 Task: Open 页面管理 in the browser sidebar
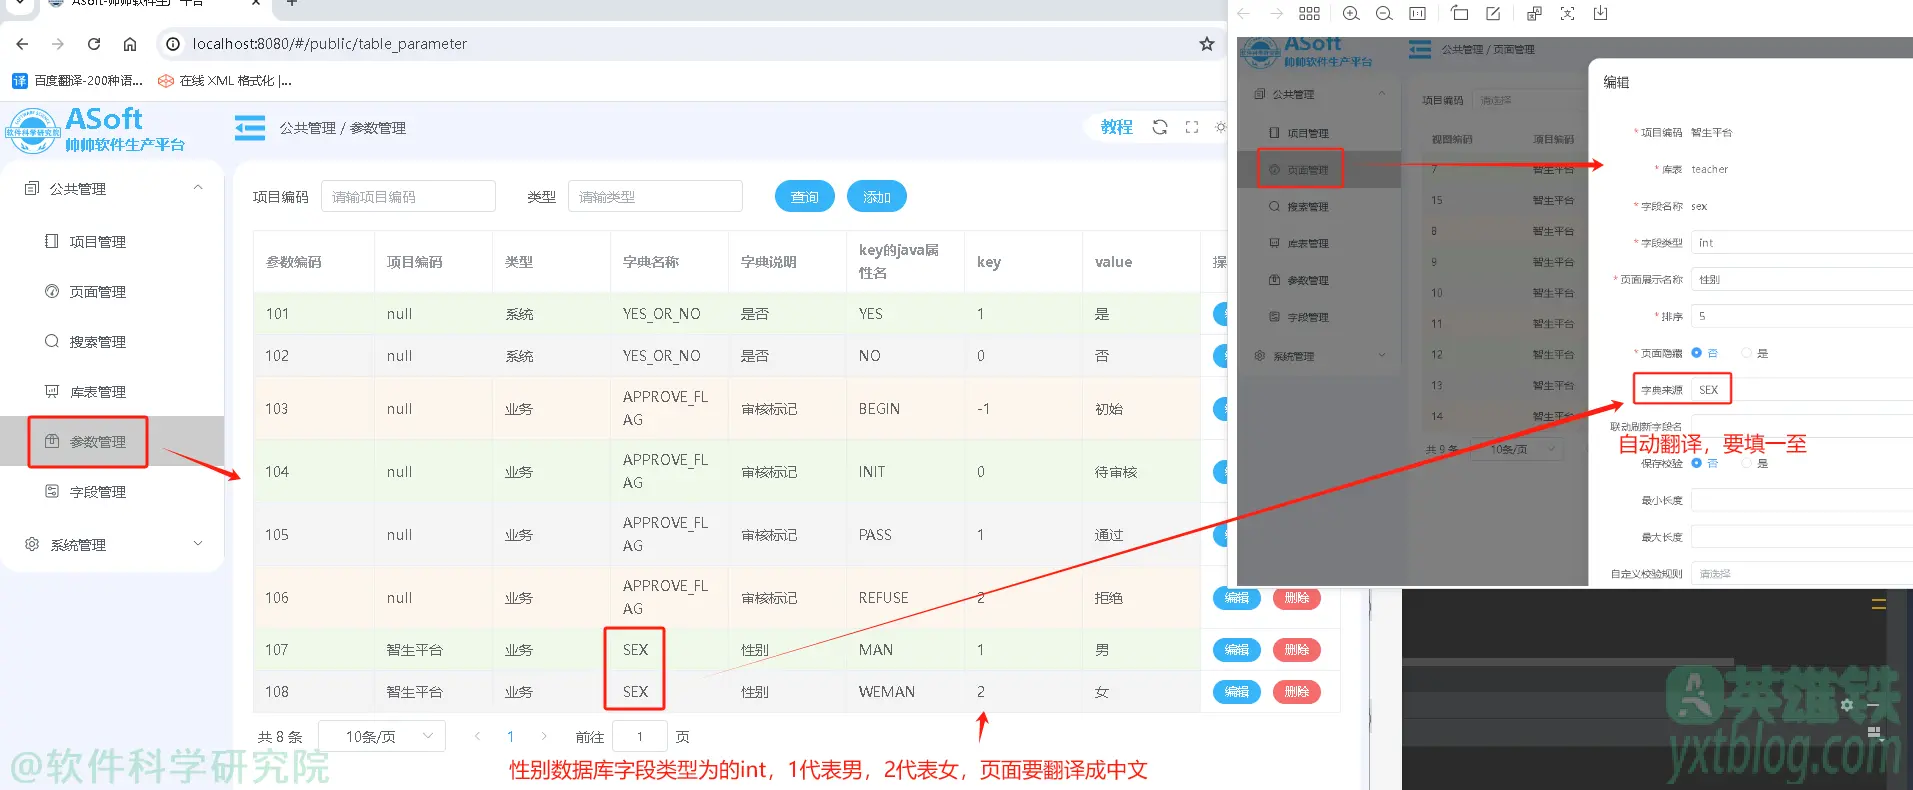coord(112,291)
